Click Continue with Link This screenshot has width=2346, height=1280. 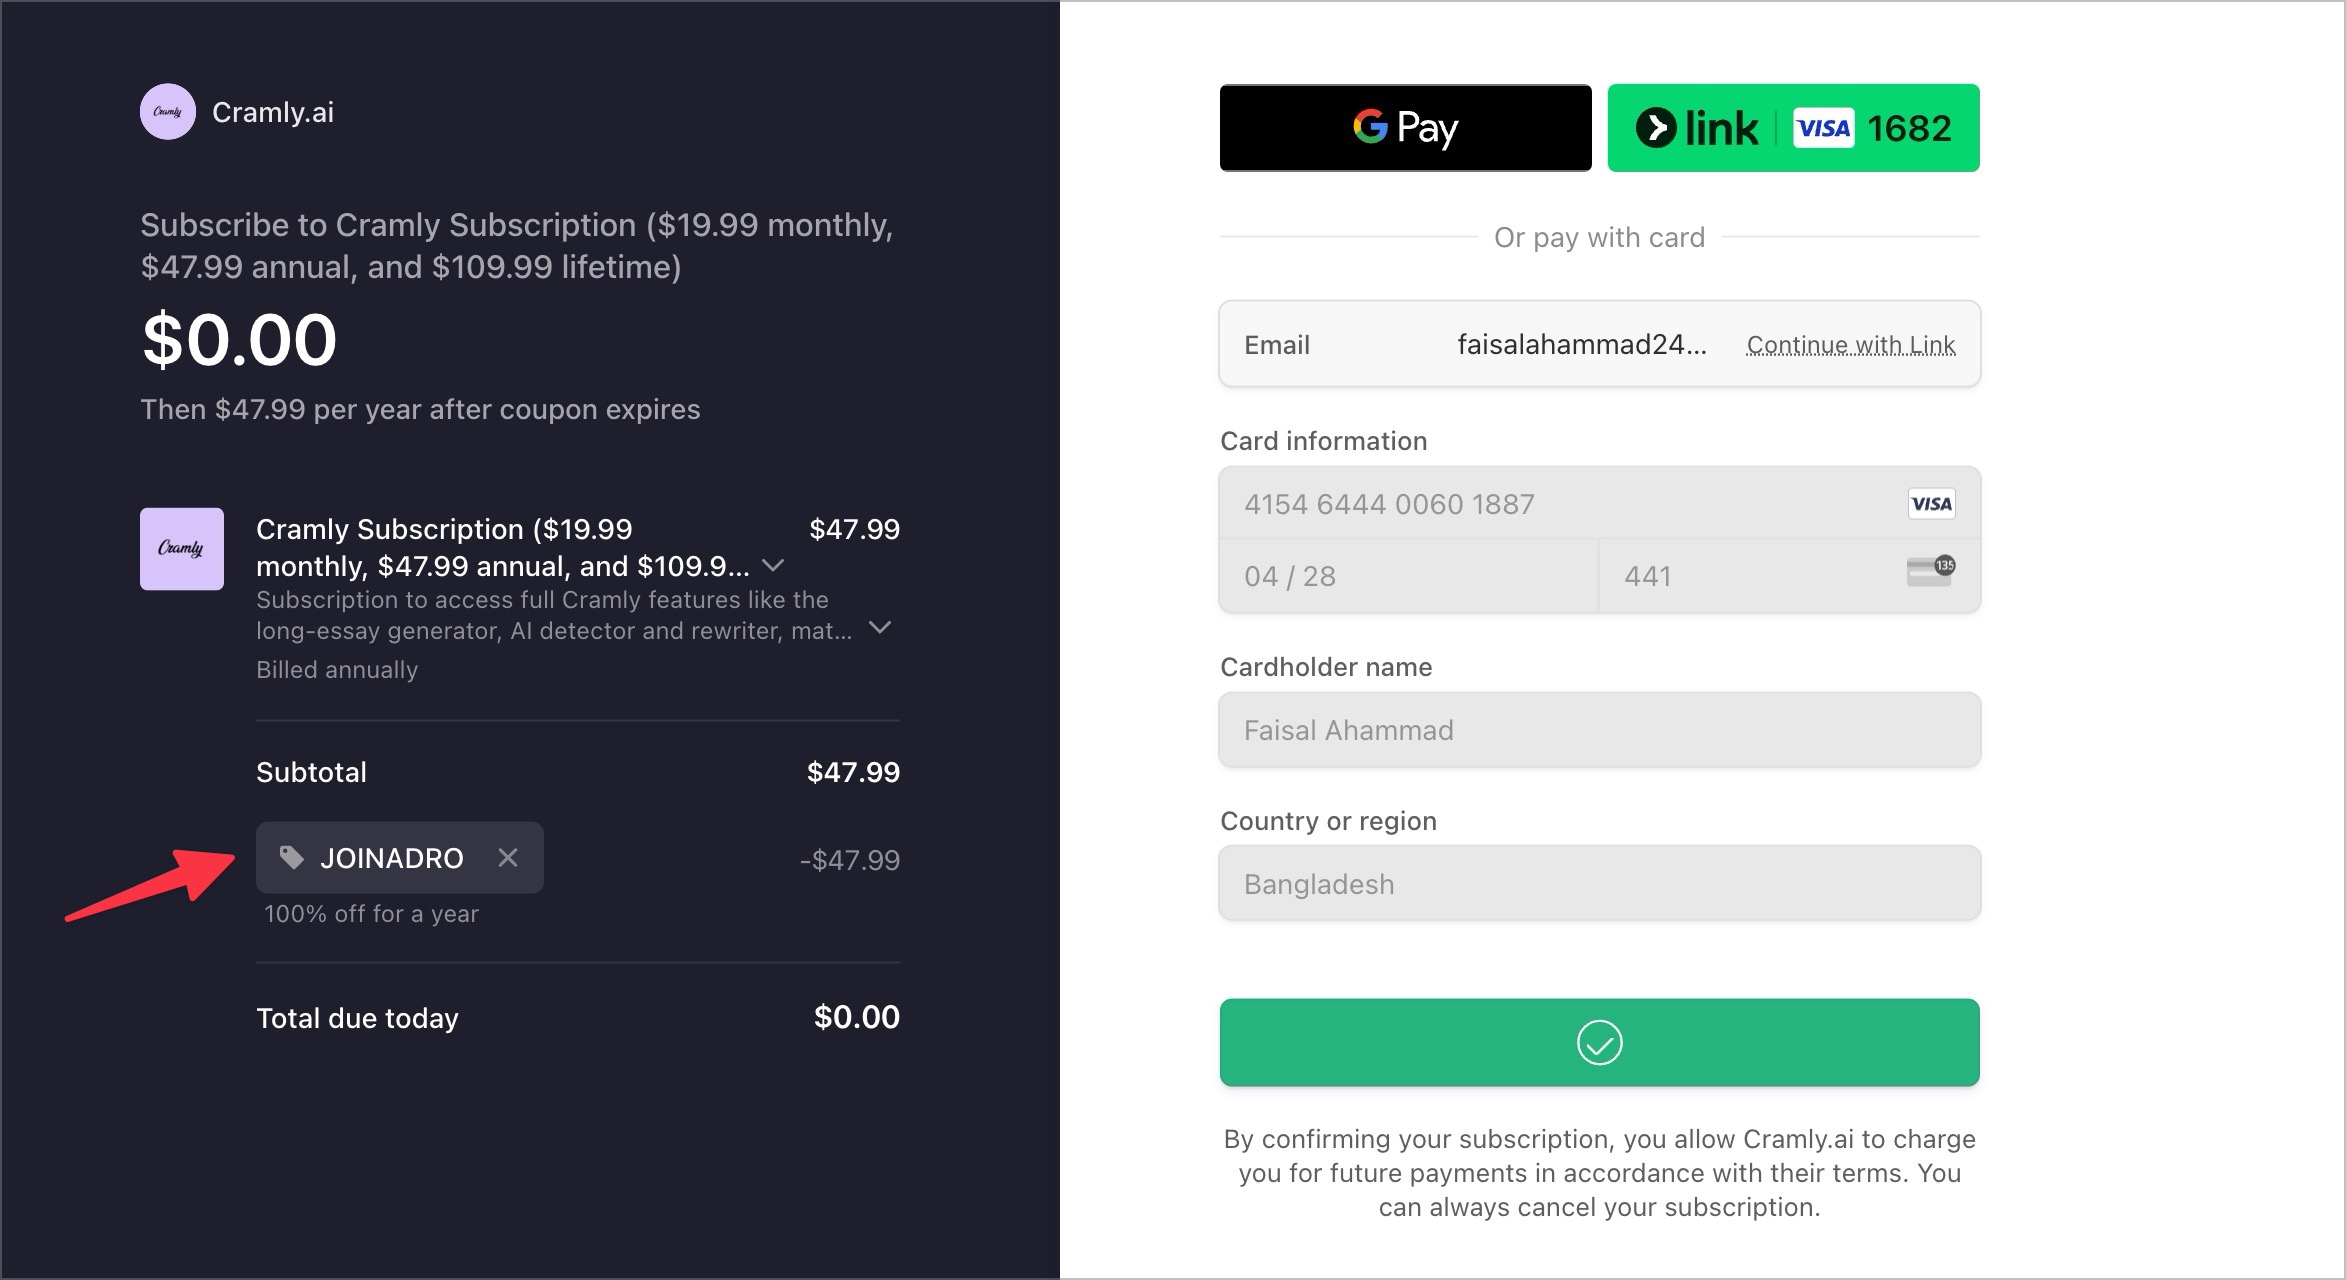point(1850,345)
